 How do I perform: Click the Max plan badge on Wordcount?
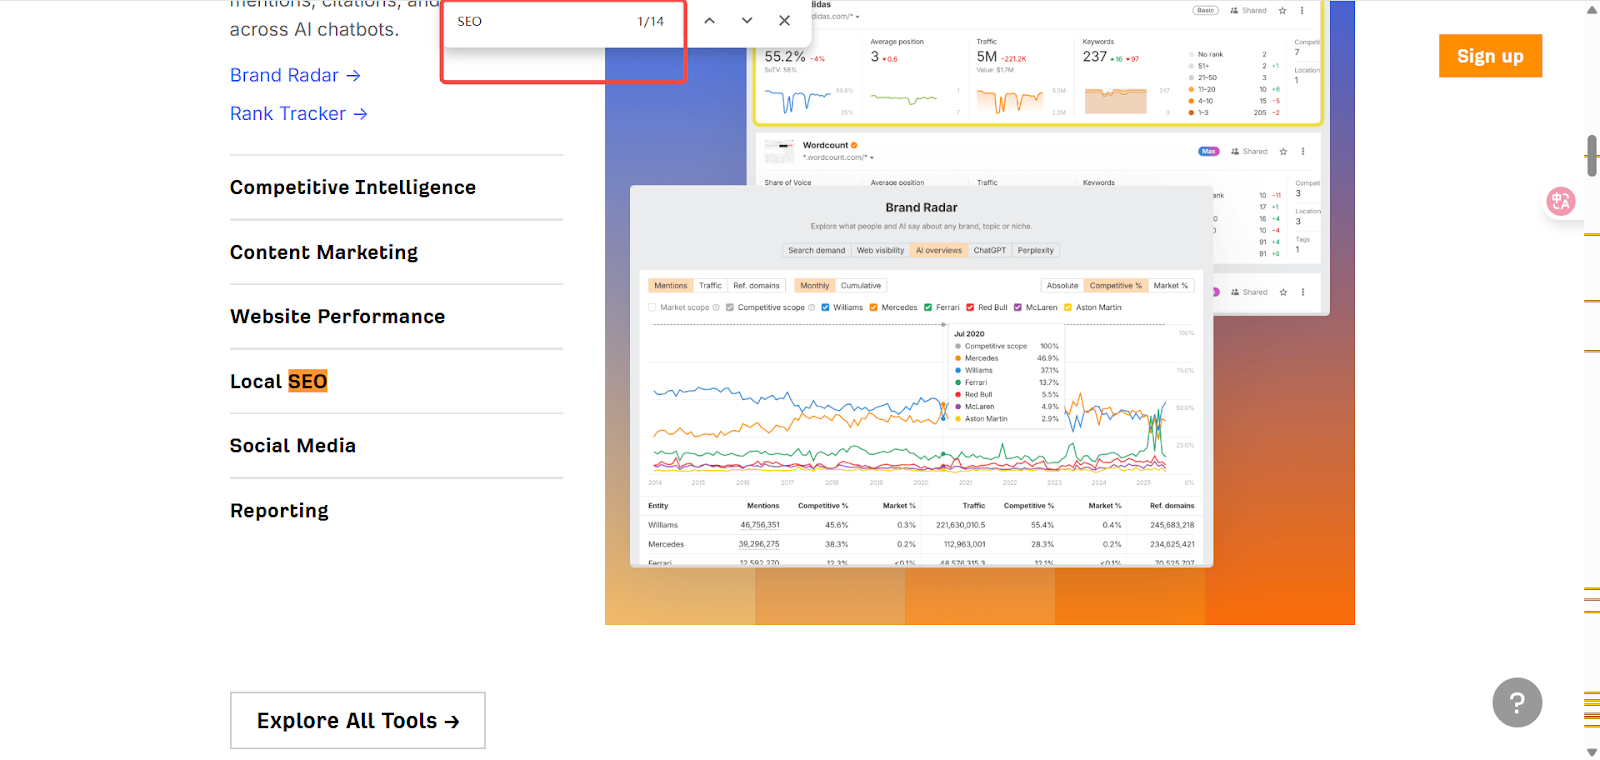click(x=1209, y=152)
